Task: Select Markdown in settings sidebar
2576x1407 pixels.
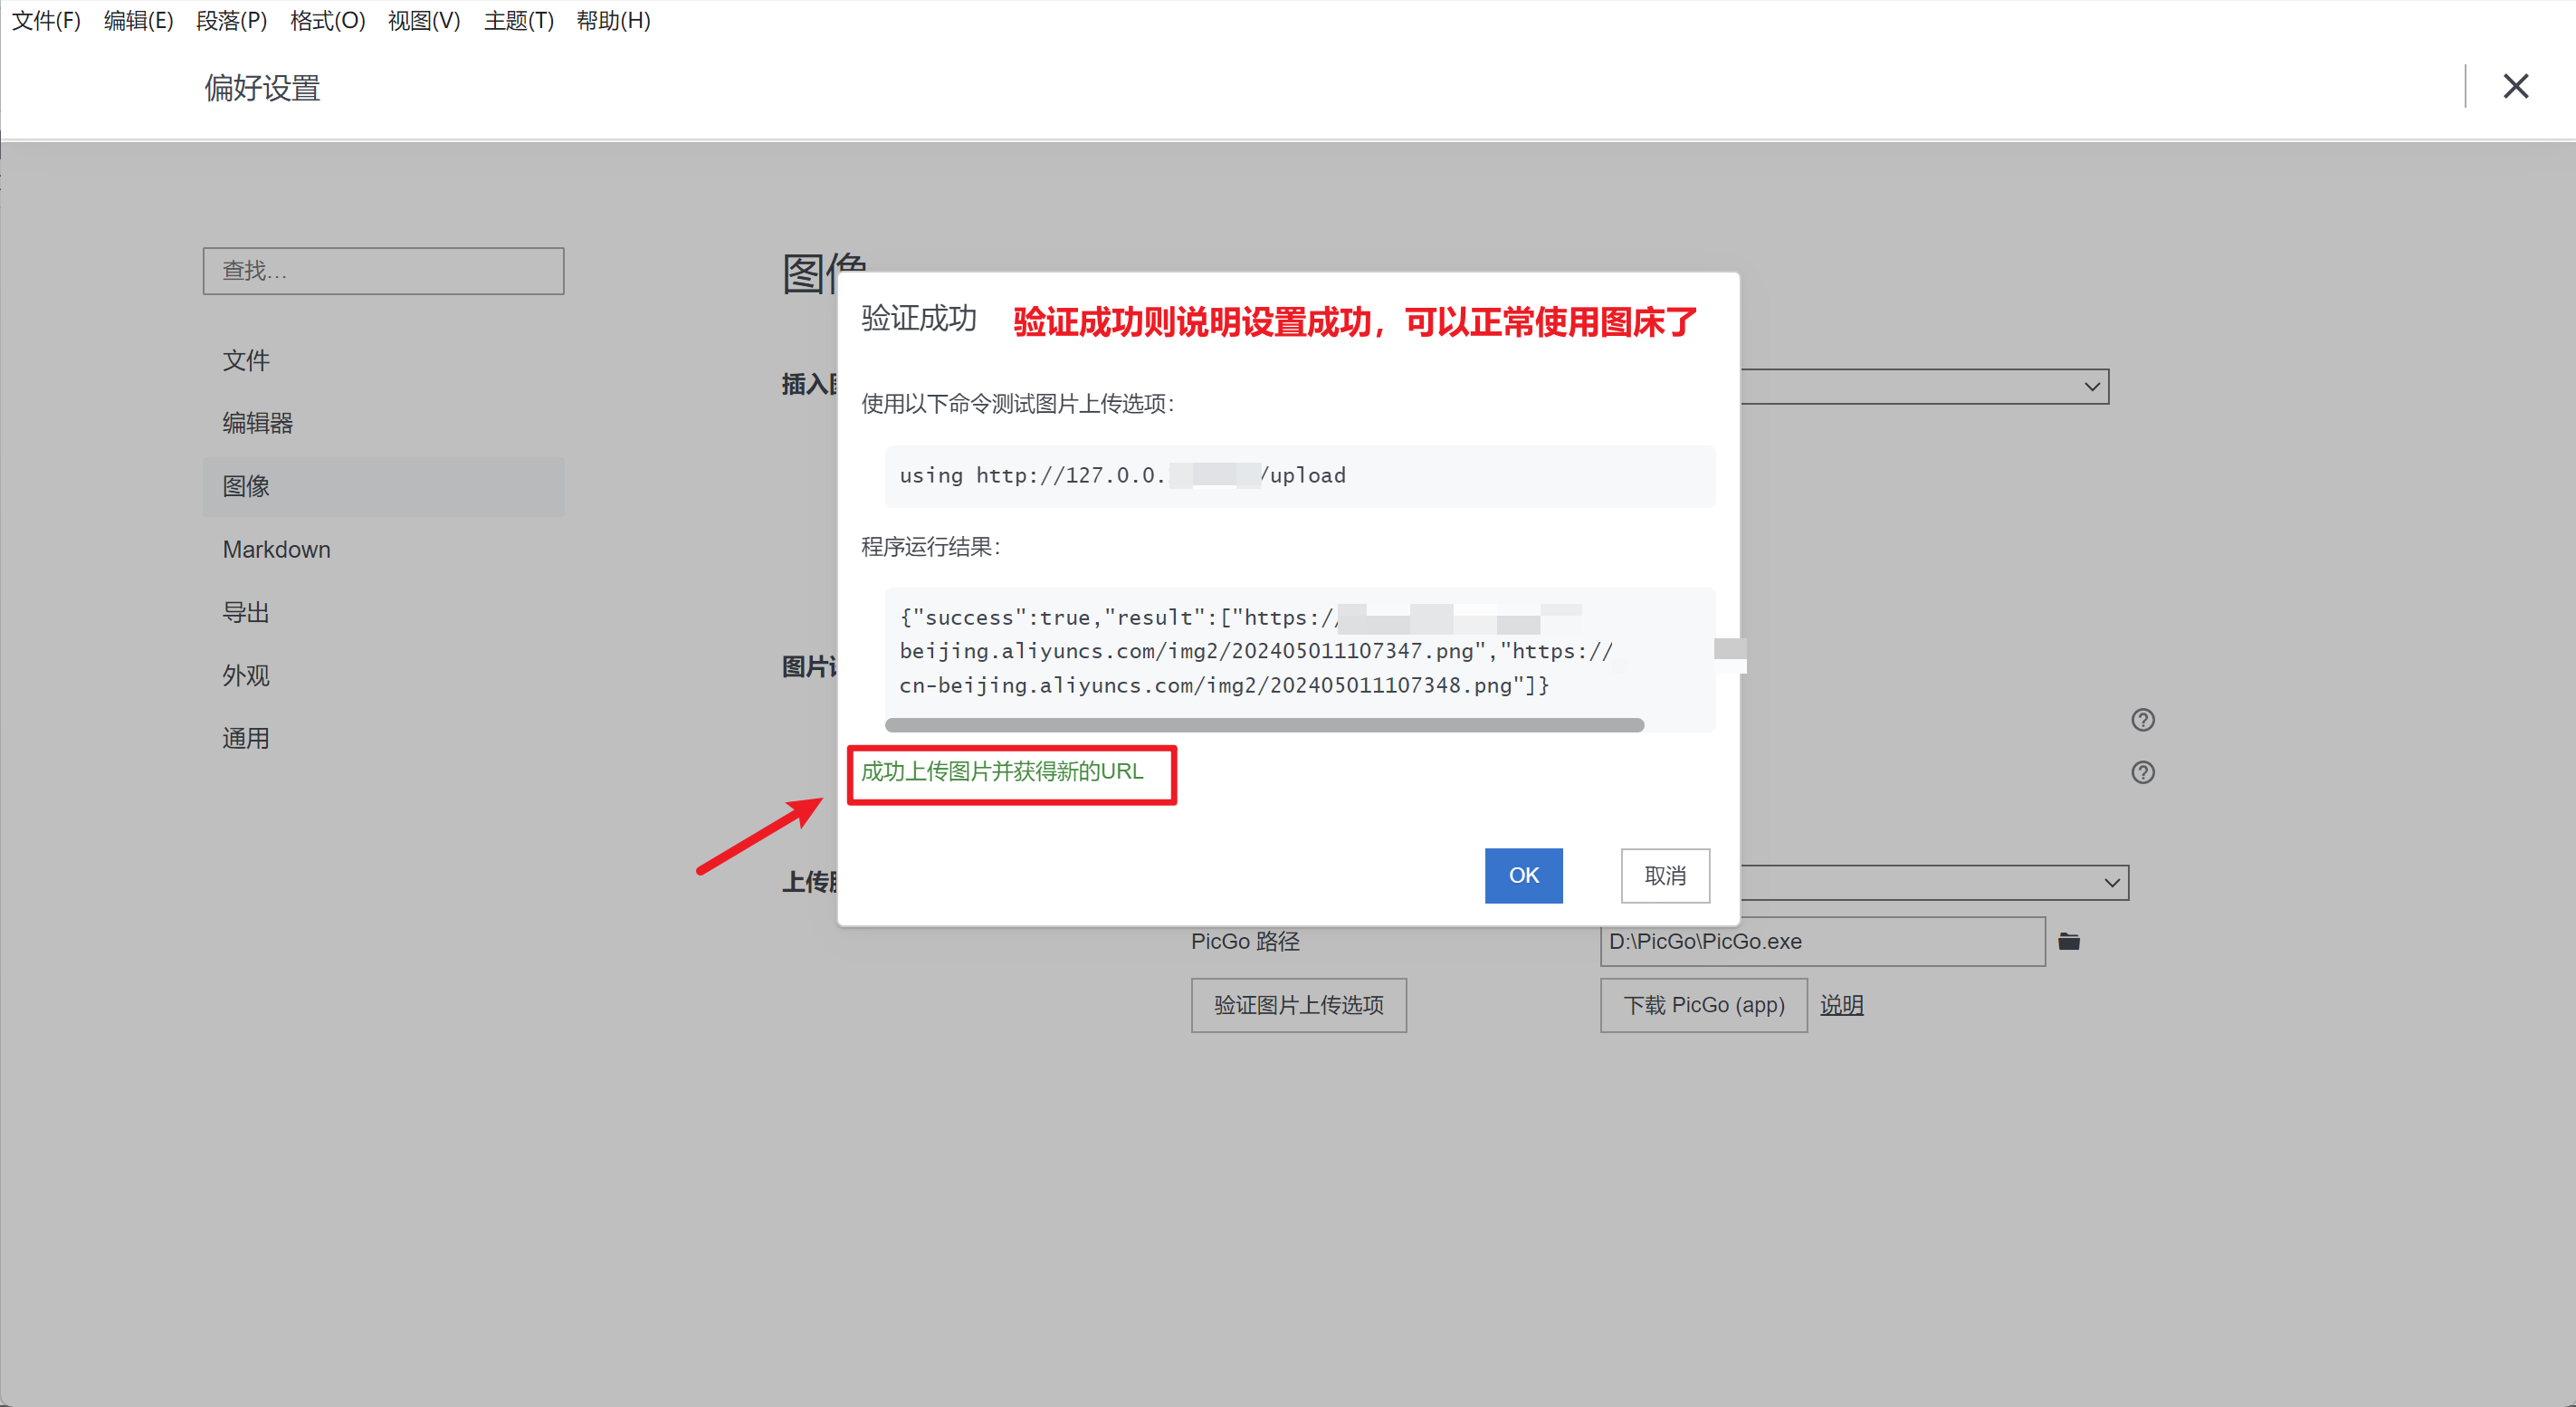Action: pyautogui.click(x=383, y=549)
